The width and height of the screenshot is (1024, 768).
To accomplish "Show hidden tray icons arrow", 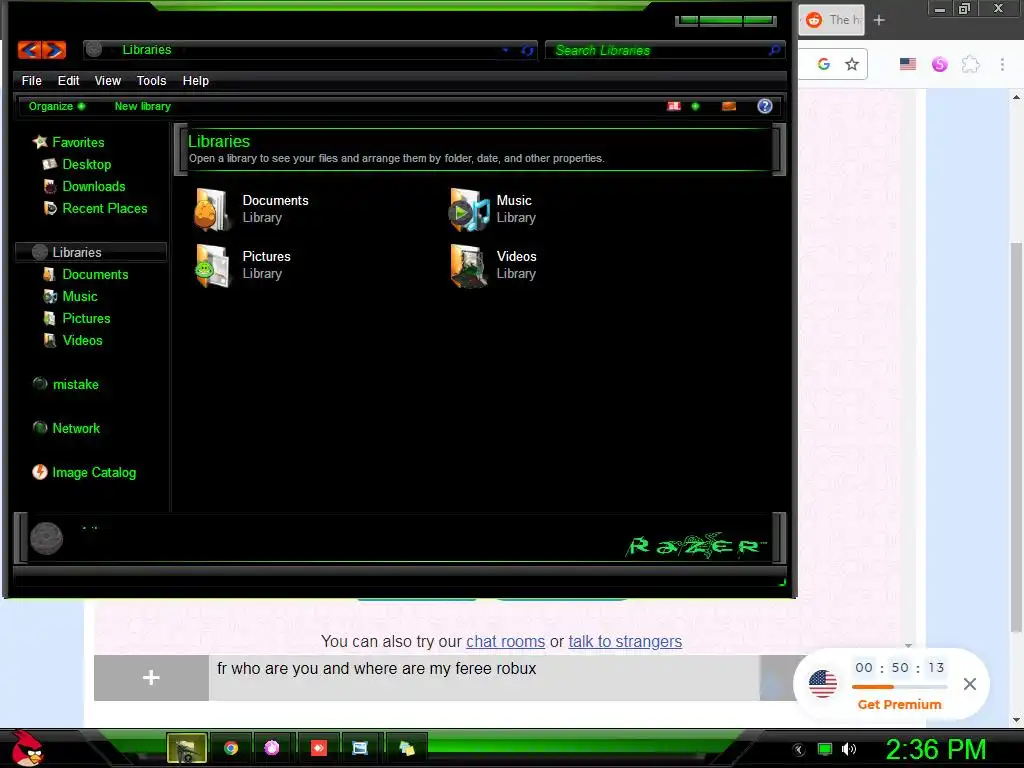I will [798, 750].
